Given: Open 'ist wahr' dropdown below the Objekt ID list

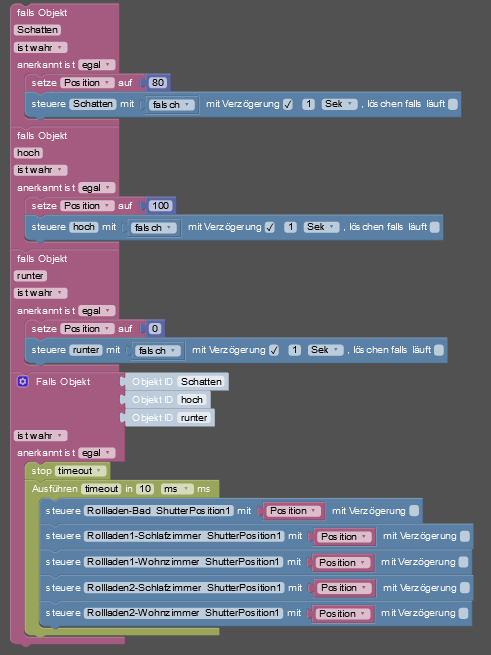Looking at the screenshot, I should 40,436.
